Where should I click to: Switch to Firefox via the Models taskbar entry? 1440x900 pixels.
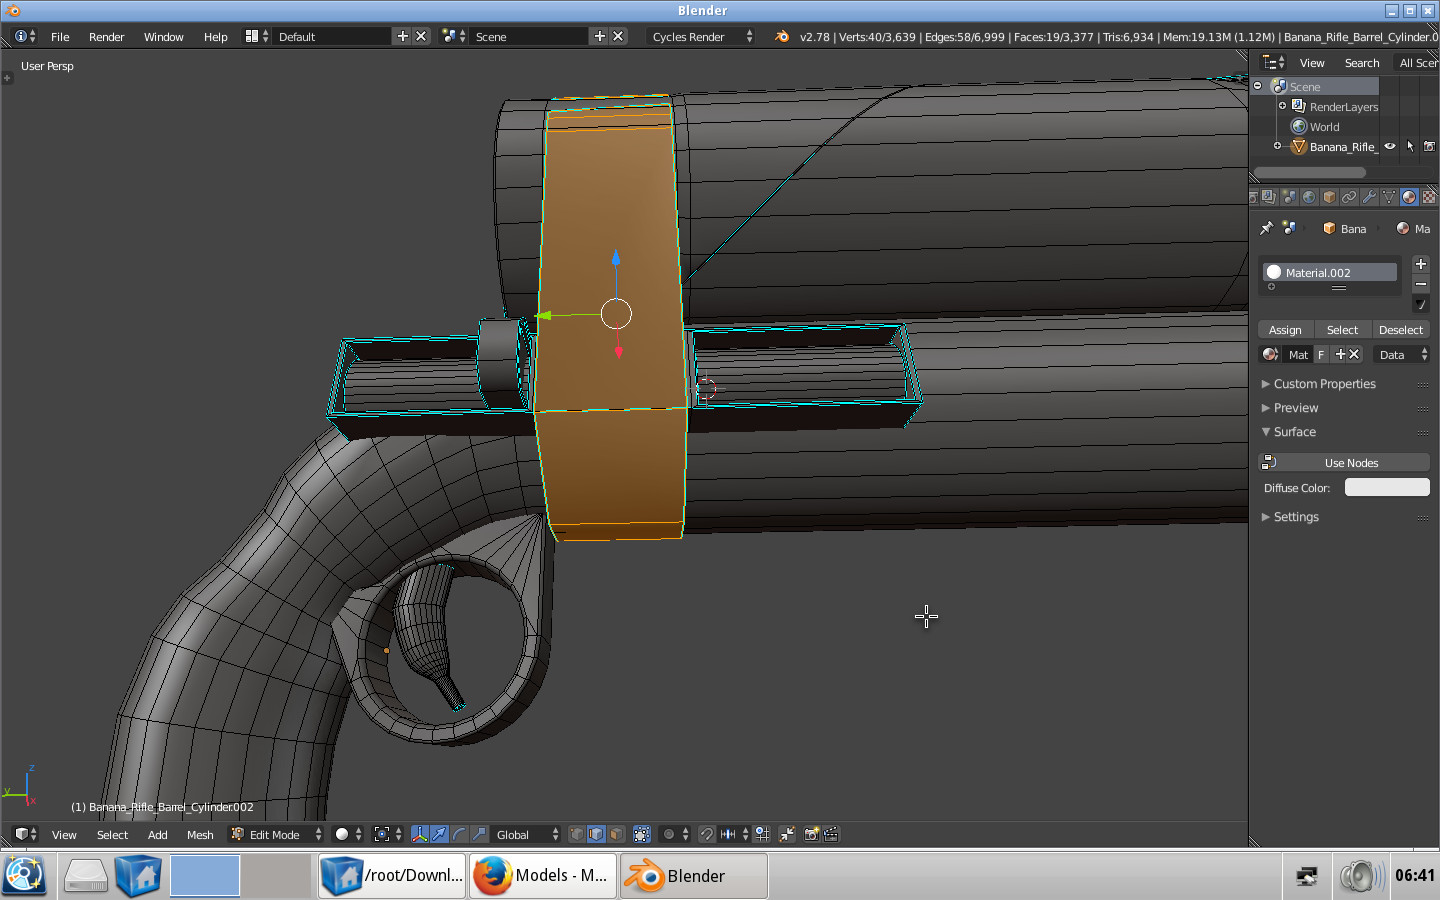tap(543, 876)
